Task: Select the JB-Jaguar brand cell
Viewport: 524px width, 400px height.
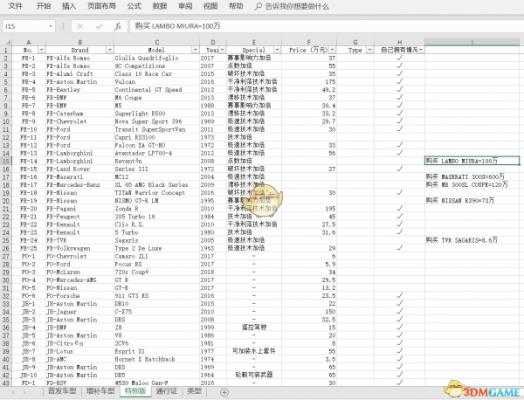Action: tap(80, 312)
